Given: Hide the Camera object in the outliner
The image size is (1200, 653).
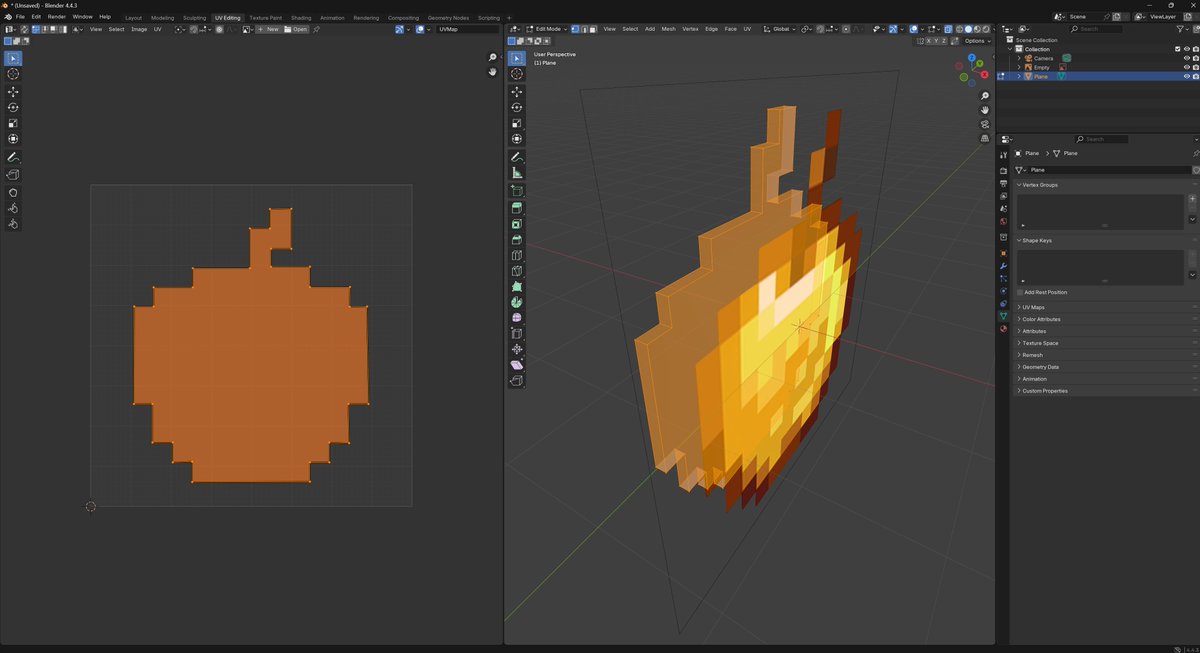Looking at the screenshot, I should point(1187,58).
